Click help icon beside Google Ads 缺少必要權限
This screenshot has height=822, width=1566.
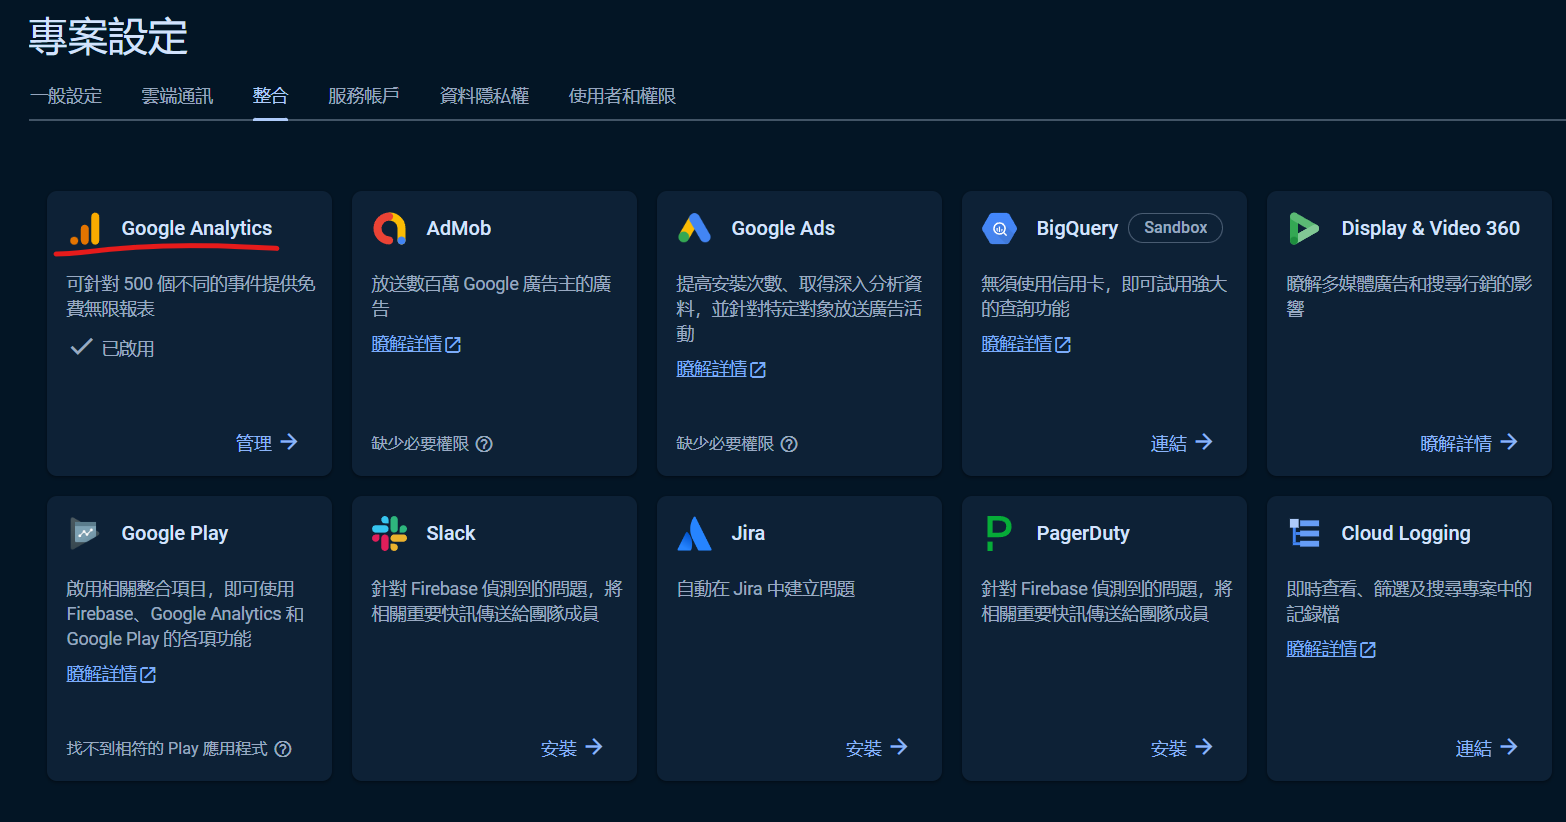[789, 444]
